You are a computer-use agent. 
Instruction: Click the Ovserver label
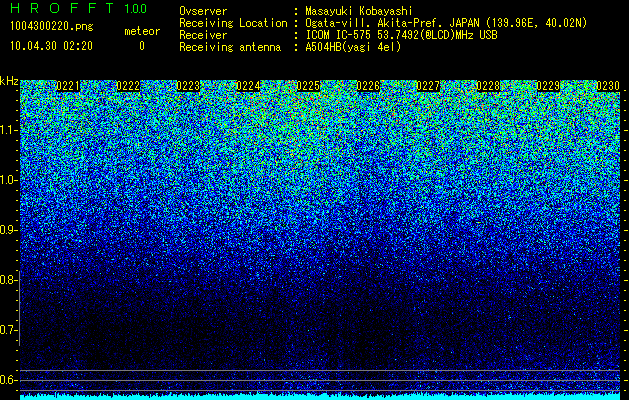203,11
